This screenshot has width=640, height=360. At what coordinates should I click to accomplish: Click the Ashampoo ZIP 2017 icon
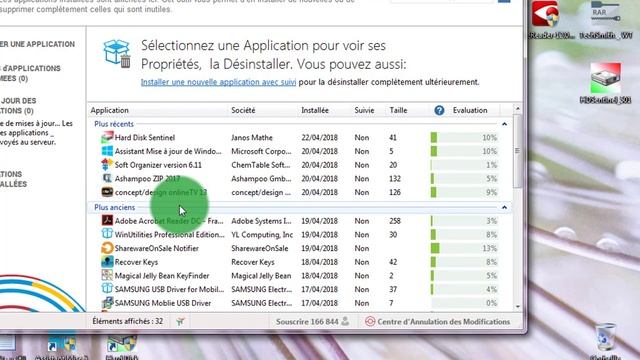[107, 178]
